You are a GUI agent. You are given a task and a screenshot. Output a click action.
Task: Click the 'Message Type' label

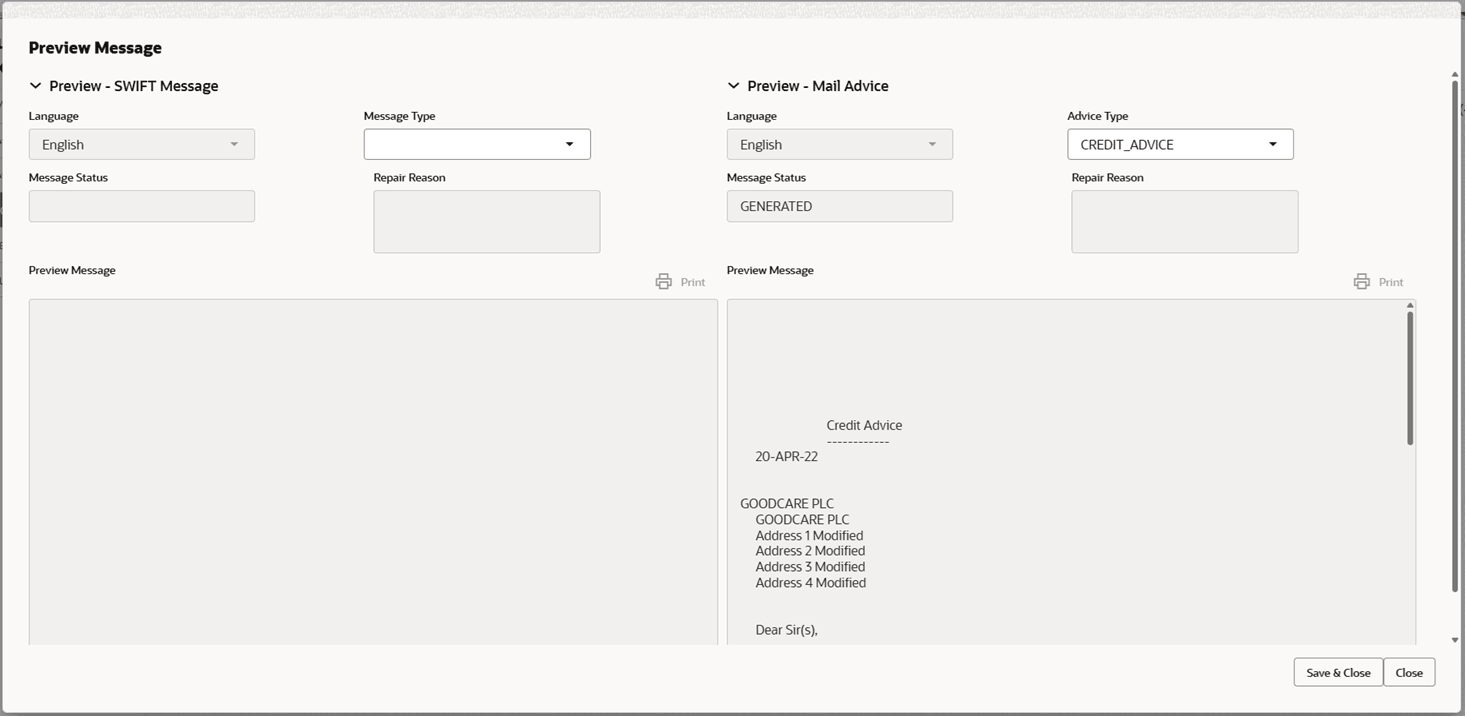[x=400, y=116]
